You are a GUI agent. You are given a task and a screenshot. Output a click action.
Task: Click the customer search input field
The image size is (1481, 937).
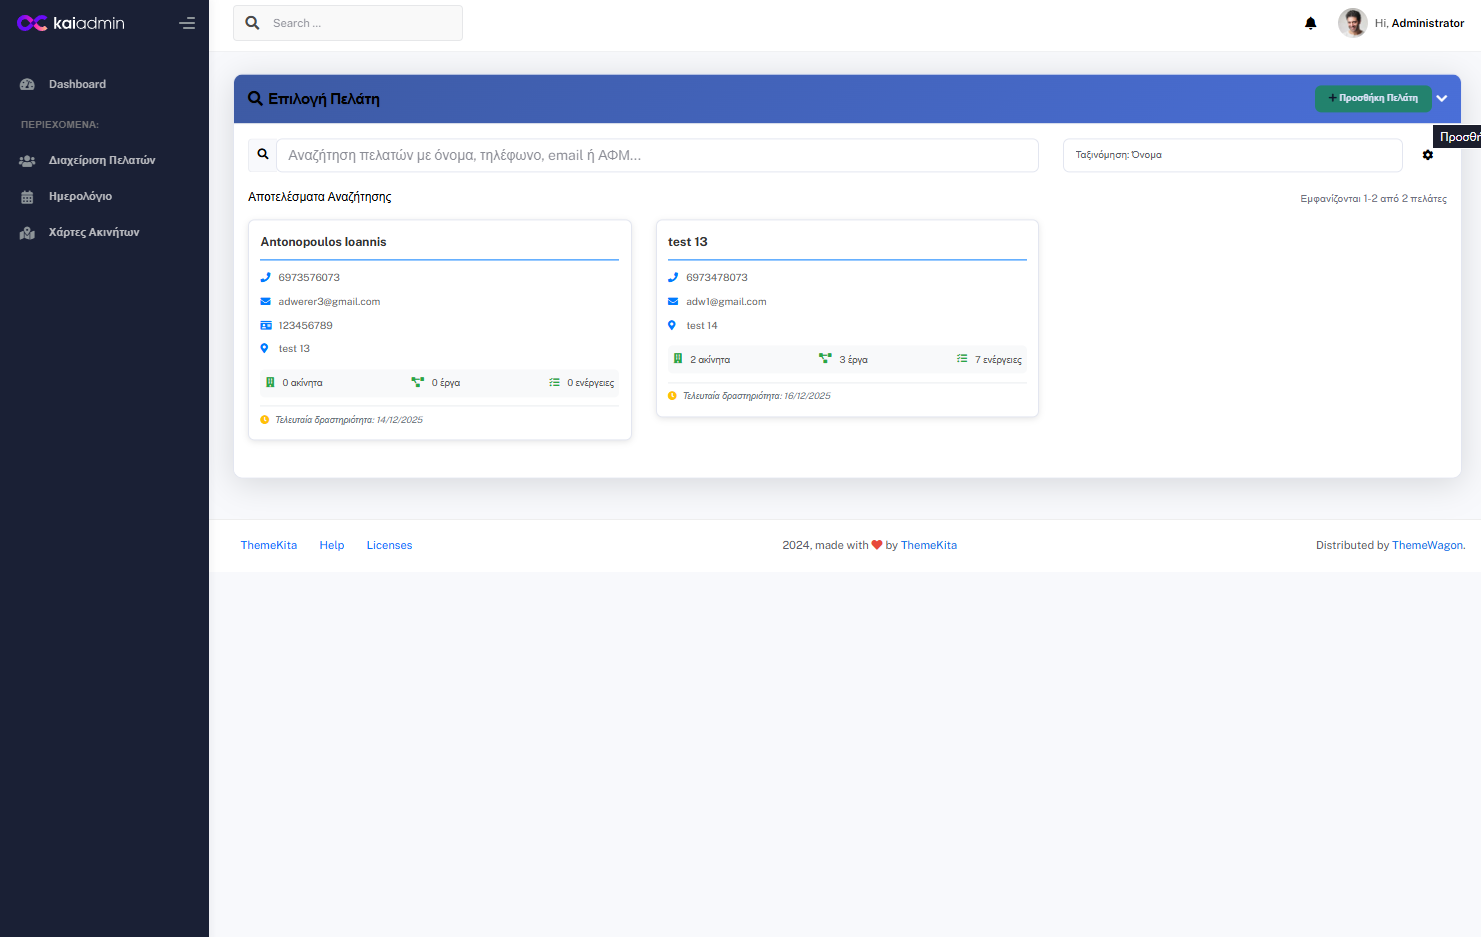(x=656, y=155)
